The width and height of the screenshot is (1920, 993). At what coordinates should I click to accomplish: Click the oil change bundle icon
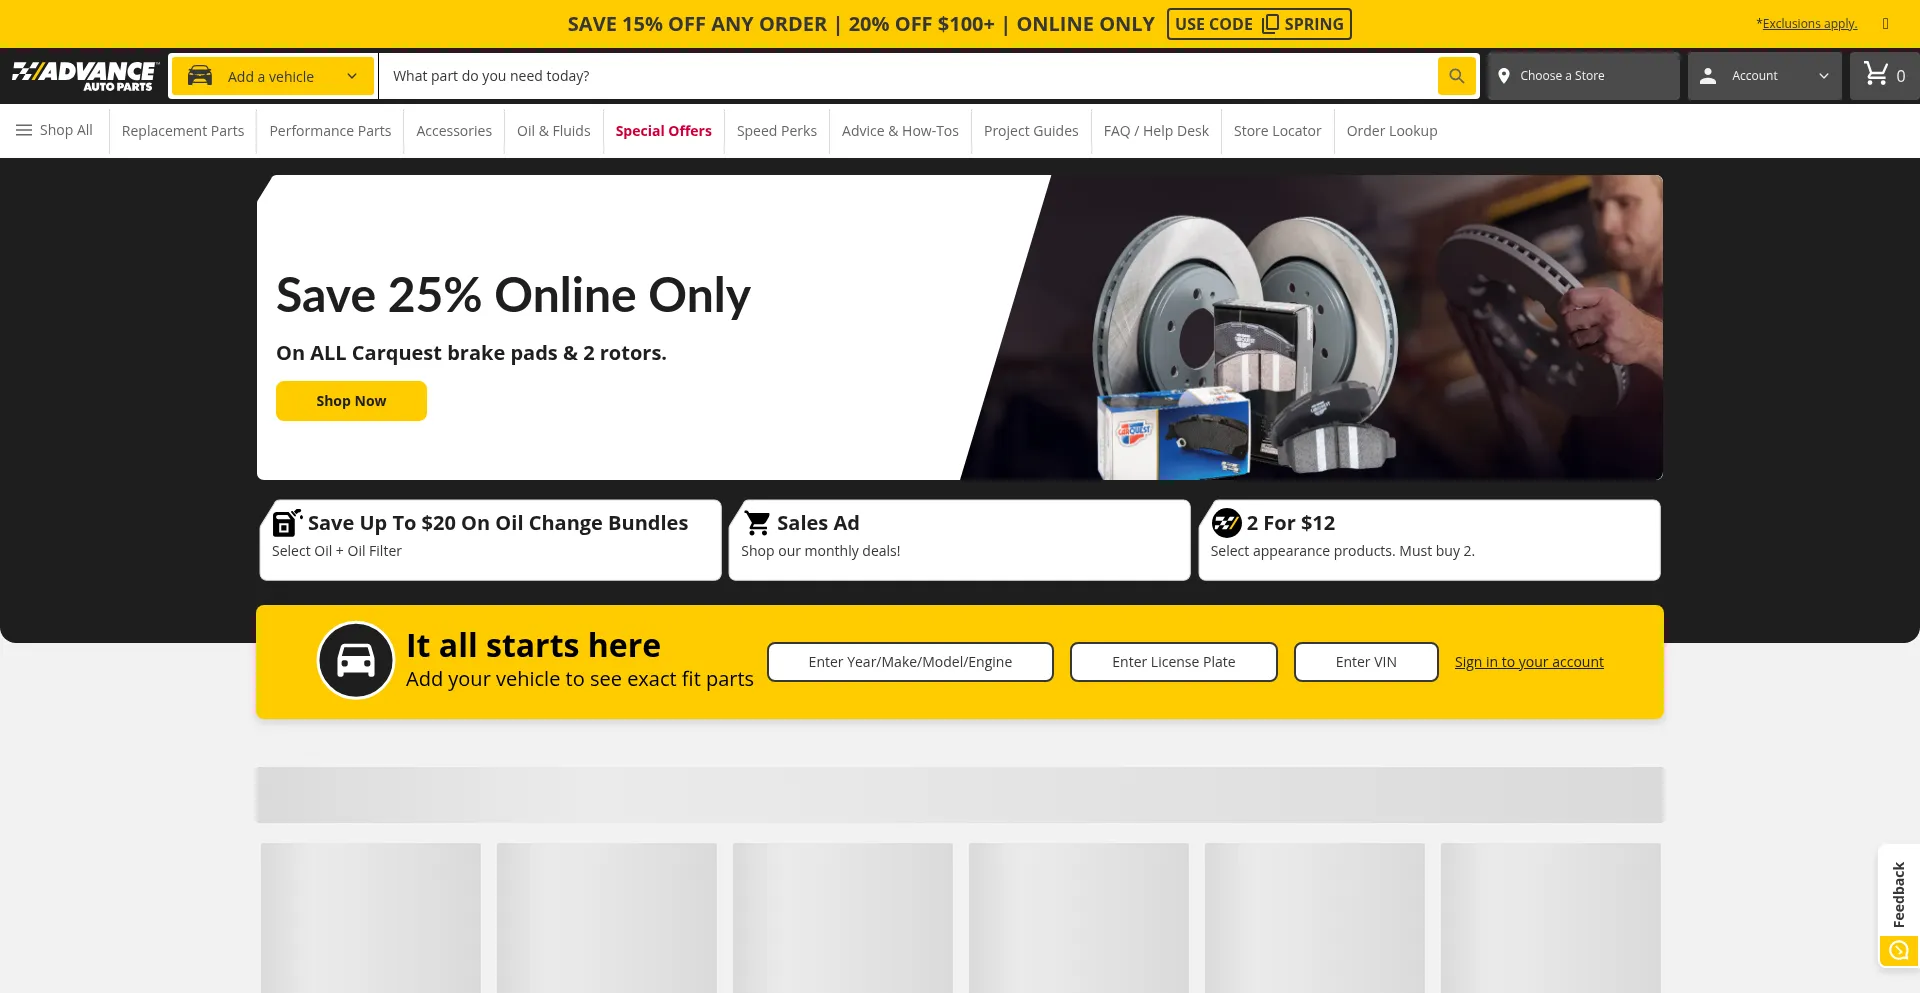287,522
